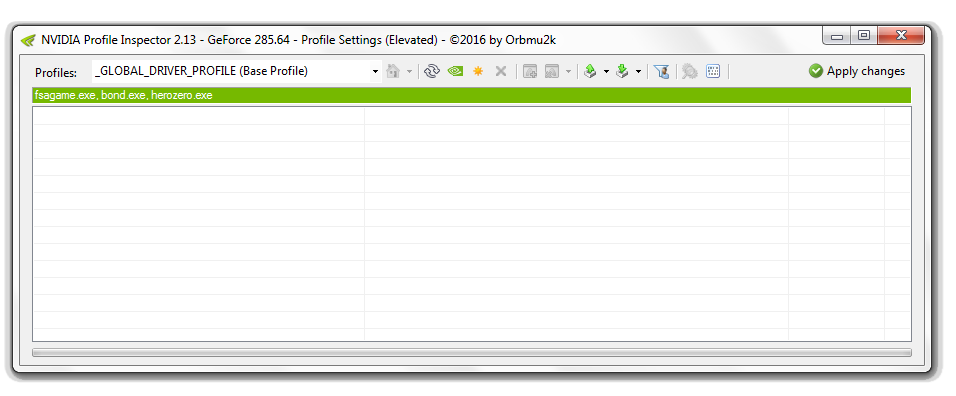The height and width of the screenshot is (396, 956).
Task: Import profile with green down arrow icon
Action: pos(622,71)
